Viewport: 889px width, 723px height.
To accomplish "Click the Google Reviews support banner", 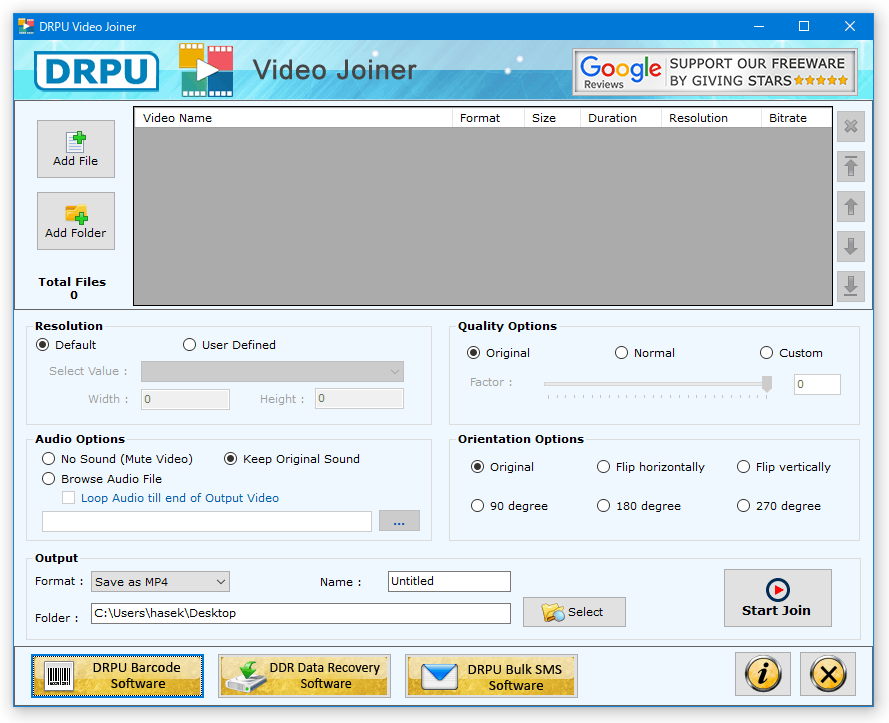I will [714, 72].
